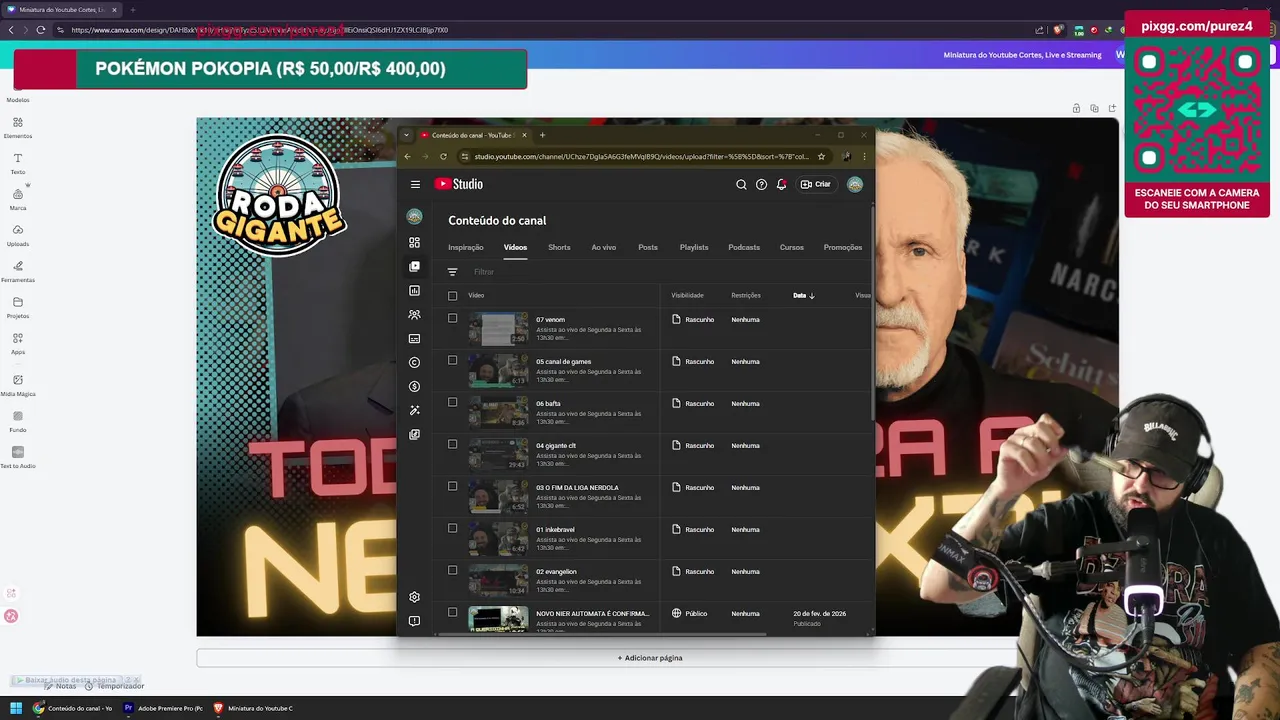Select checkbox for 02 evangelion
The width and height of the screenshot is (1280, 720).
coord(452,570)
